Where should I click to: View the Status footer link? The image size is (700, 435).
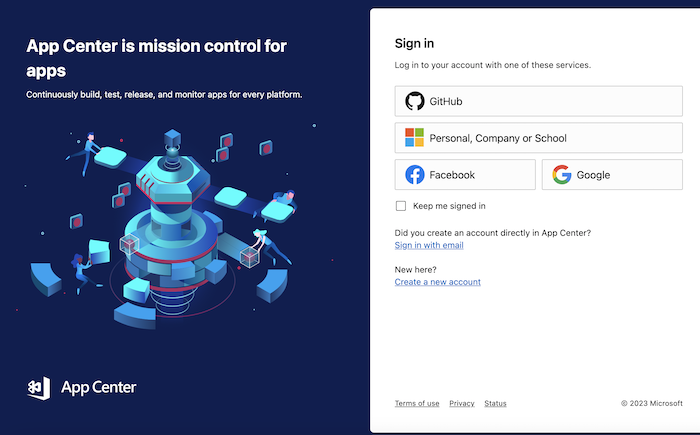click(496, 403)
